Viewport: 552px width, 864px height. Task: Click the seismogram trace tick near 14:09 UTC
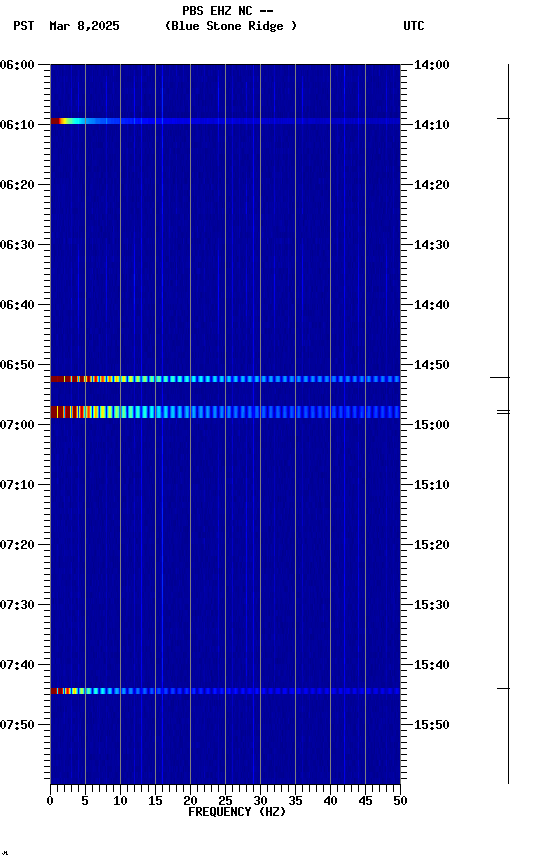[x=503, y=118]
